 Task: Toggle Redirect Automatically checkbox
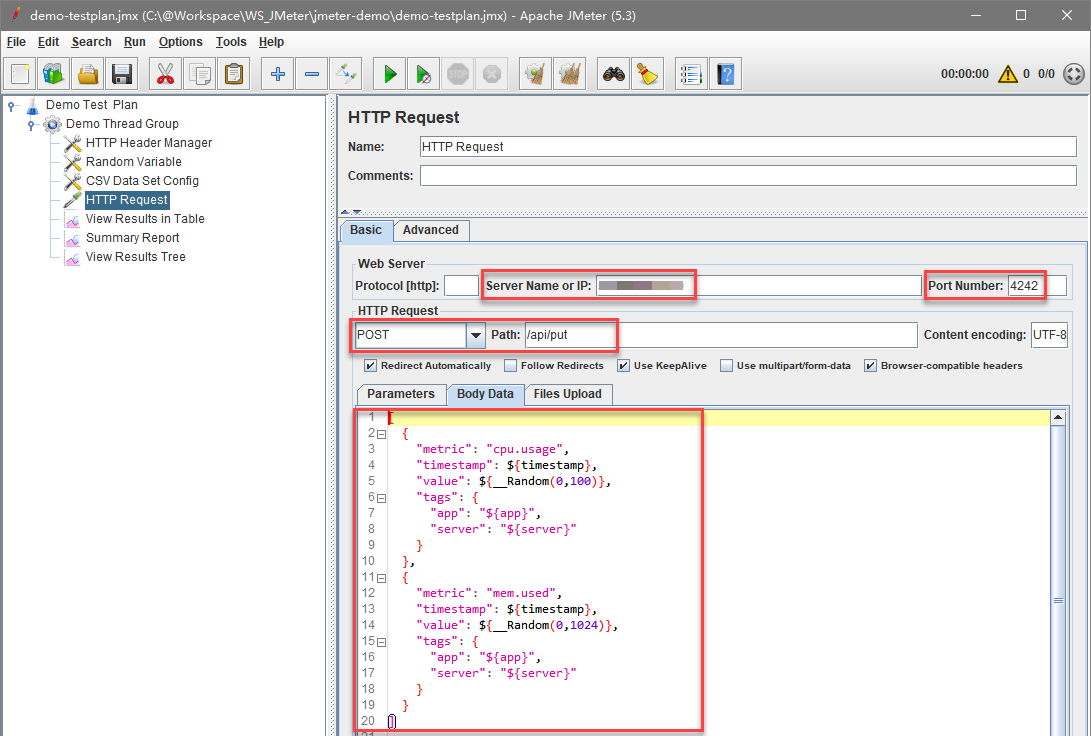tap(371, 365)
